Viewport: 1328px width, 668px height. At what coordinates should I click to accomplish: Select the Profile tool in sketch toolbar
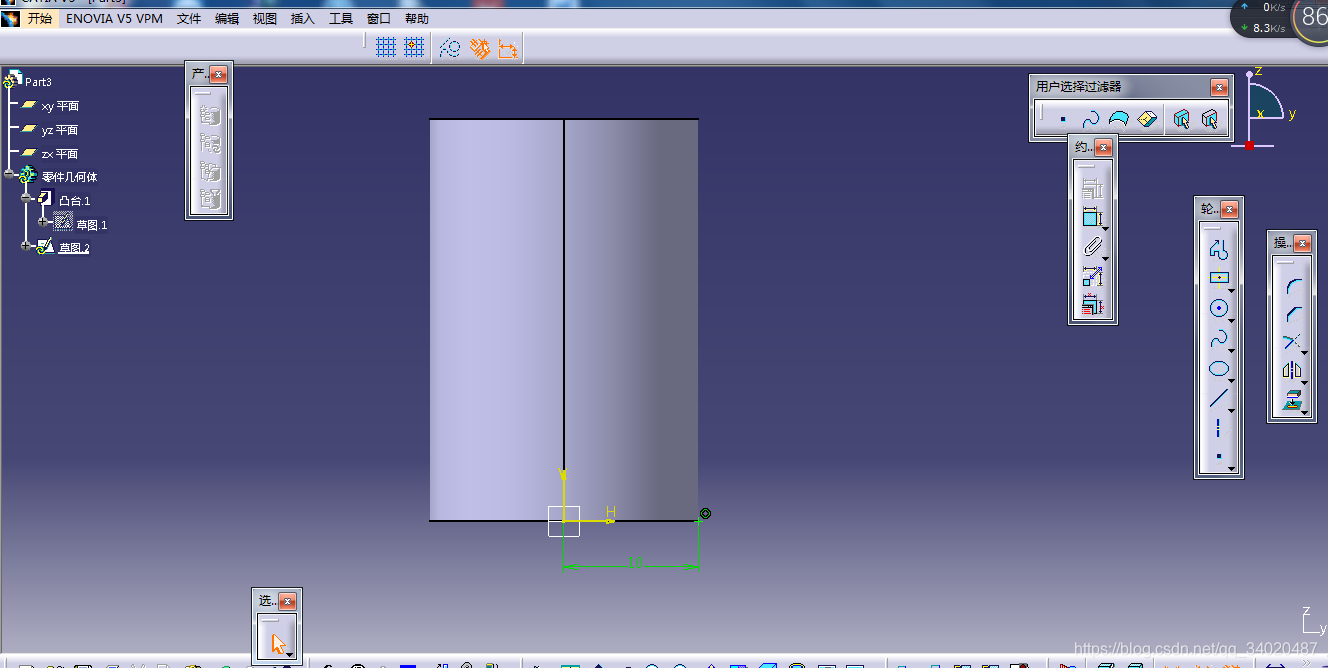click(1218, 249)
